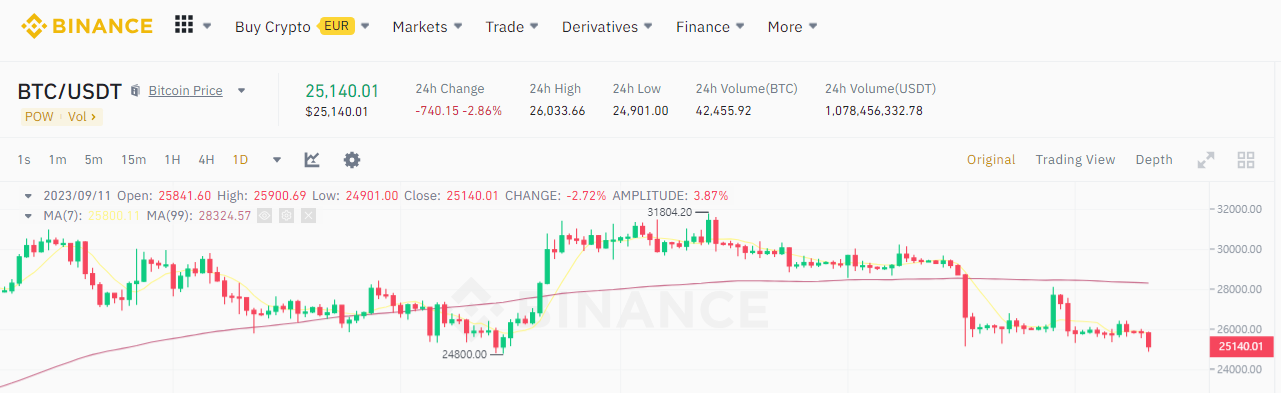Expand chart to fullscreen

[x=1206, y=160]
